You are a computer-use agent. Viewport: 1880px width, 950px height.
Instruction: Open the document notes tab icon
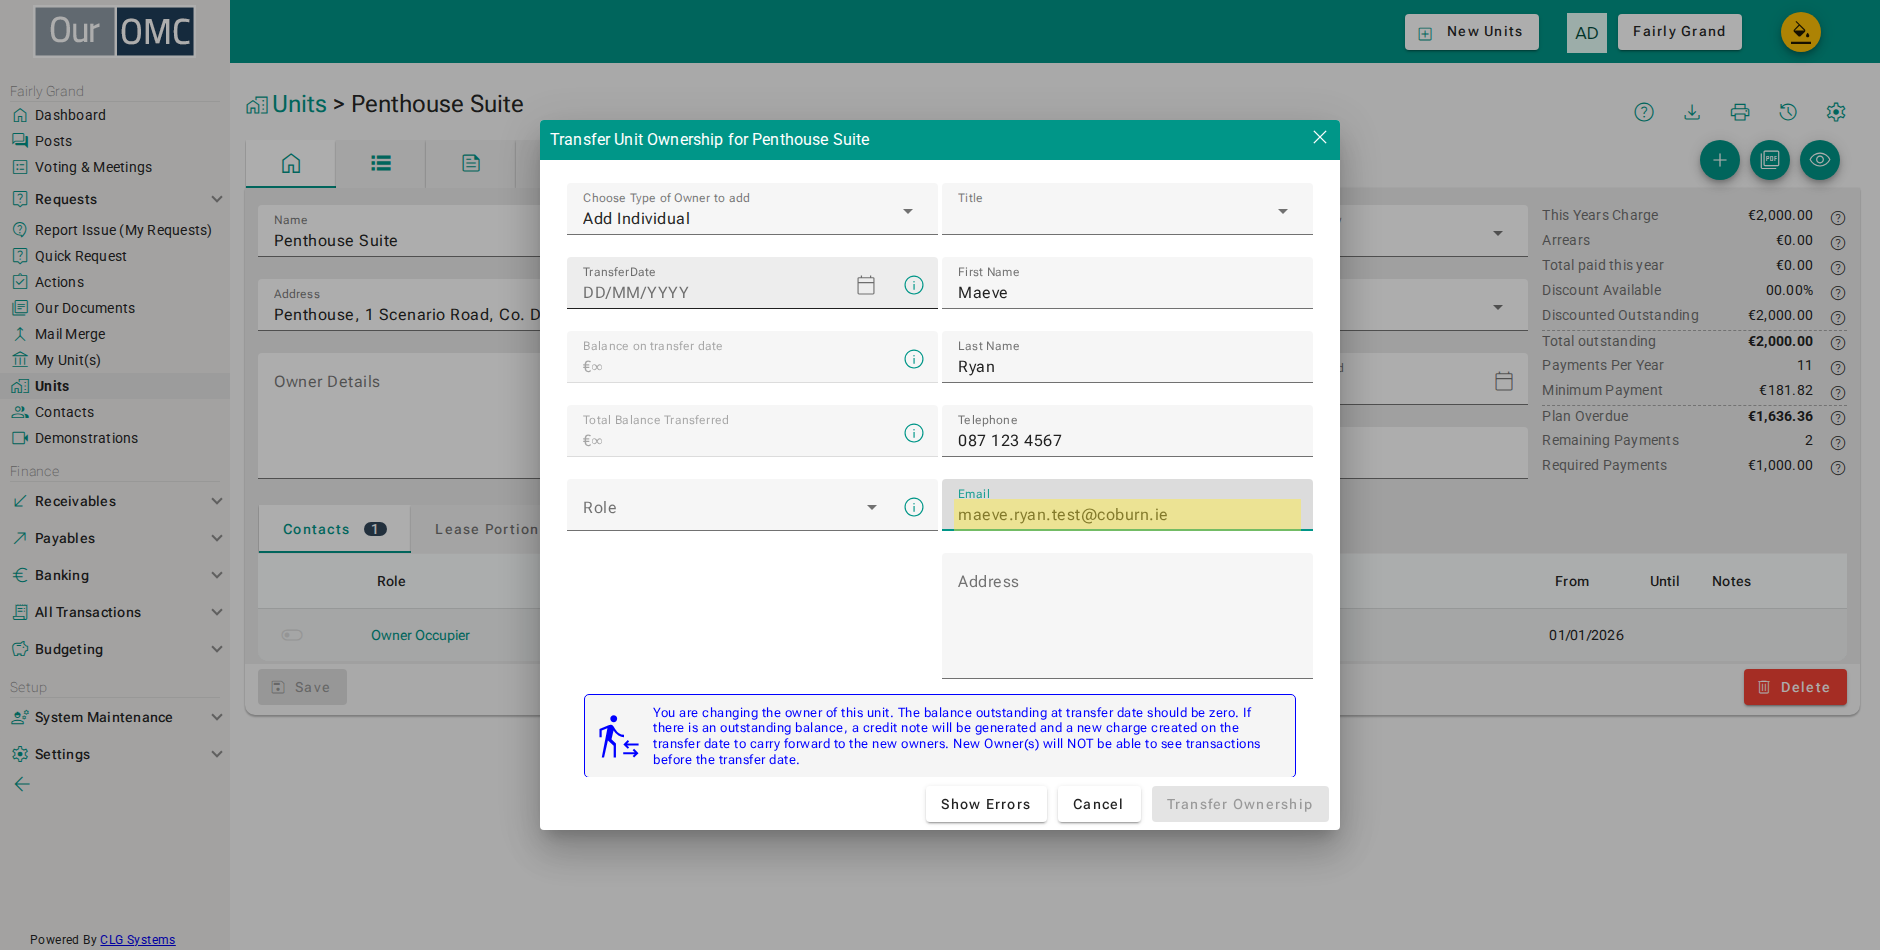click(x=471, y=163)
